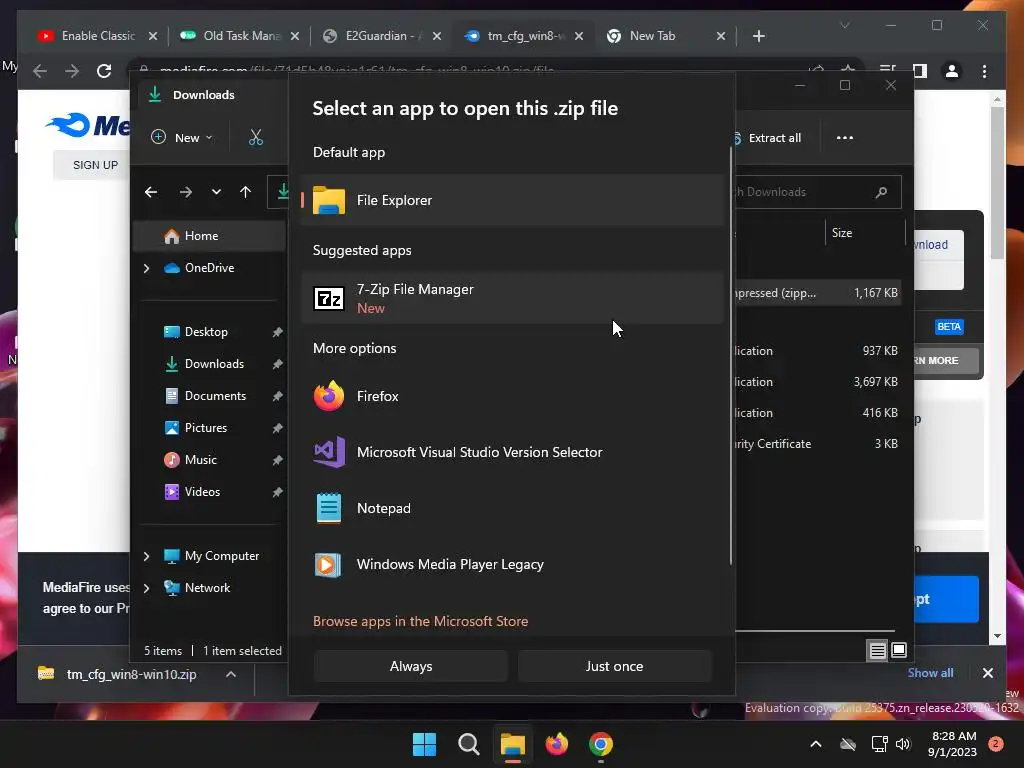Switch to large icons view layout

(x=899, y=650)
